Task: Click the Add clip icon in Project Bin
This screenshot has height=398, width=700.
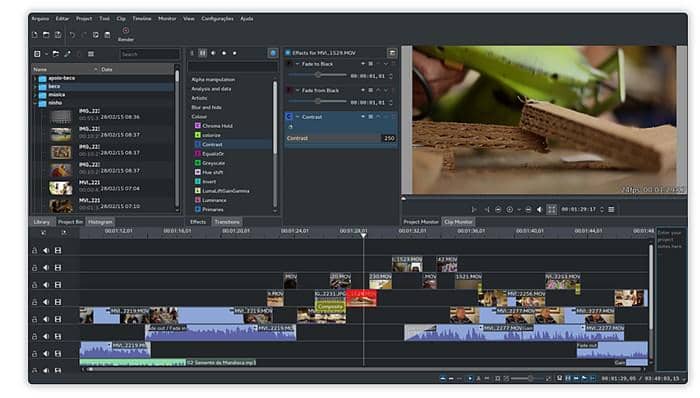Action: 38,54
